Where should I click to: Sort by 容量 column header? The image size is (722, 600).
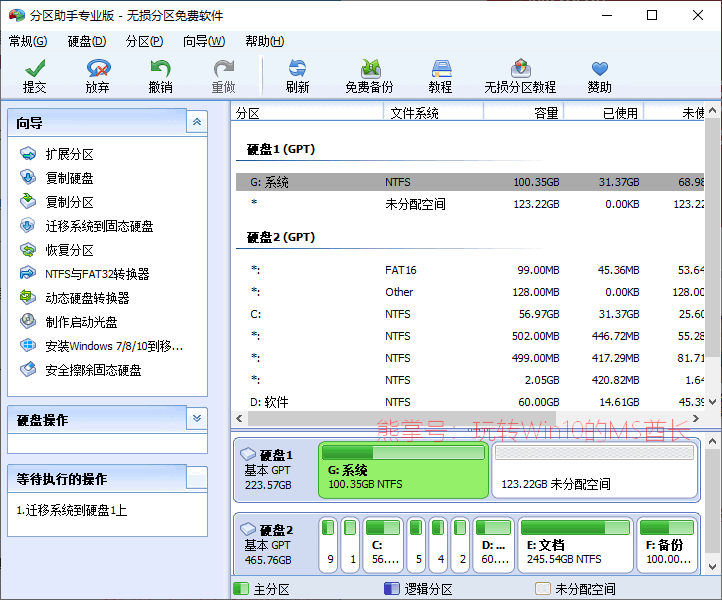pyautogui.click(x=524, y=112)
